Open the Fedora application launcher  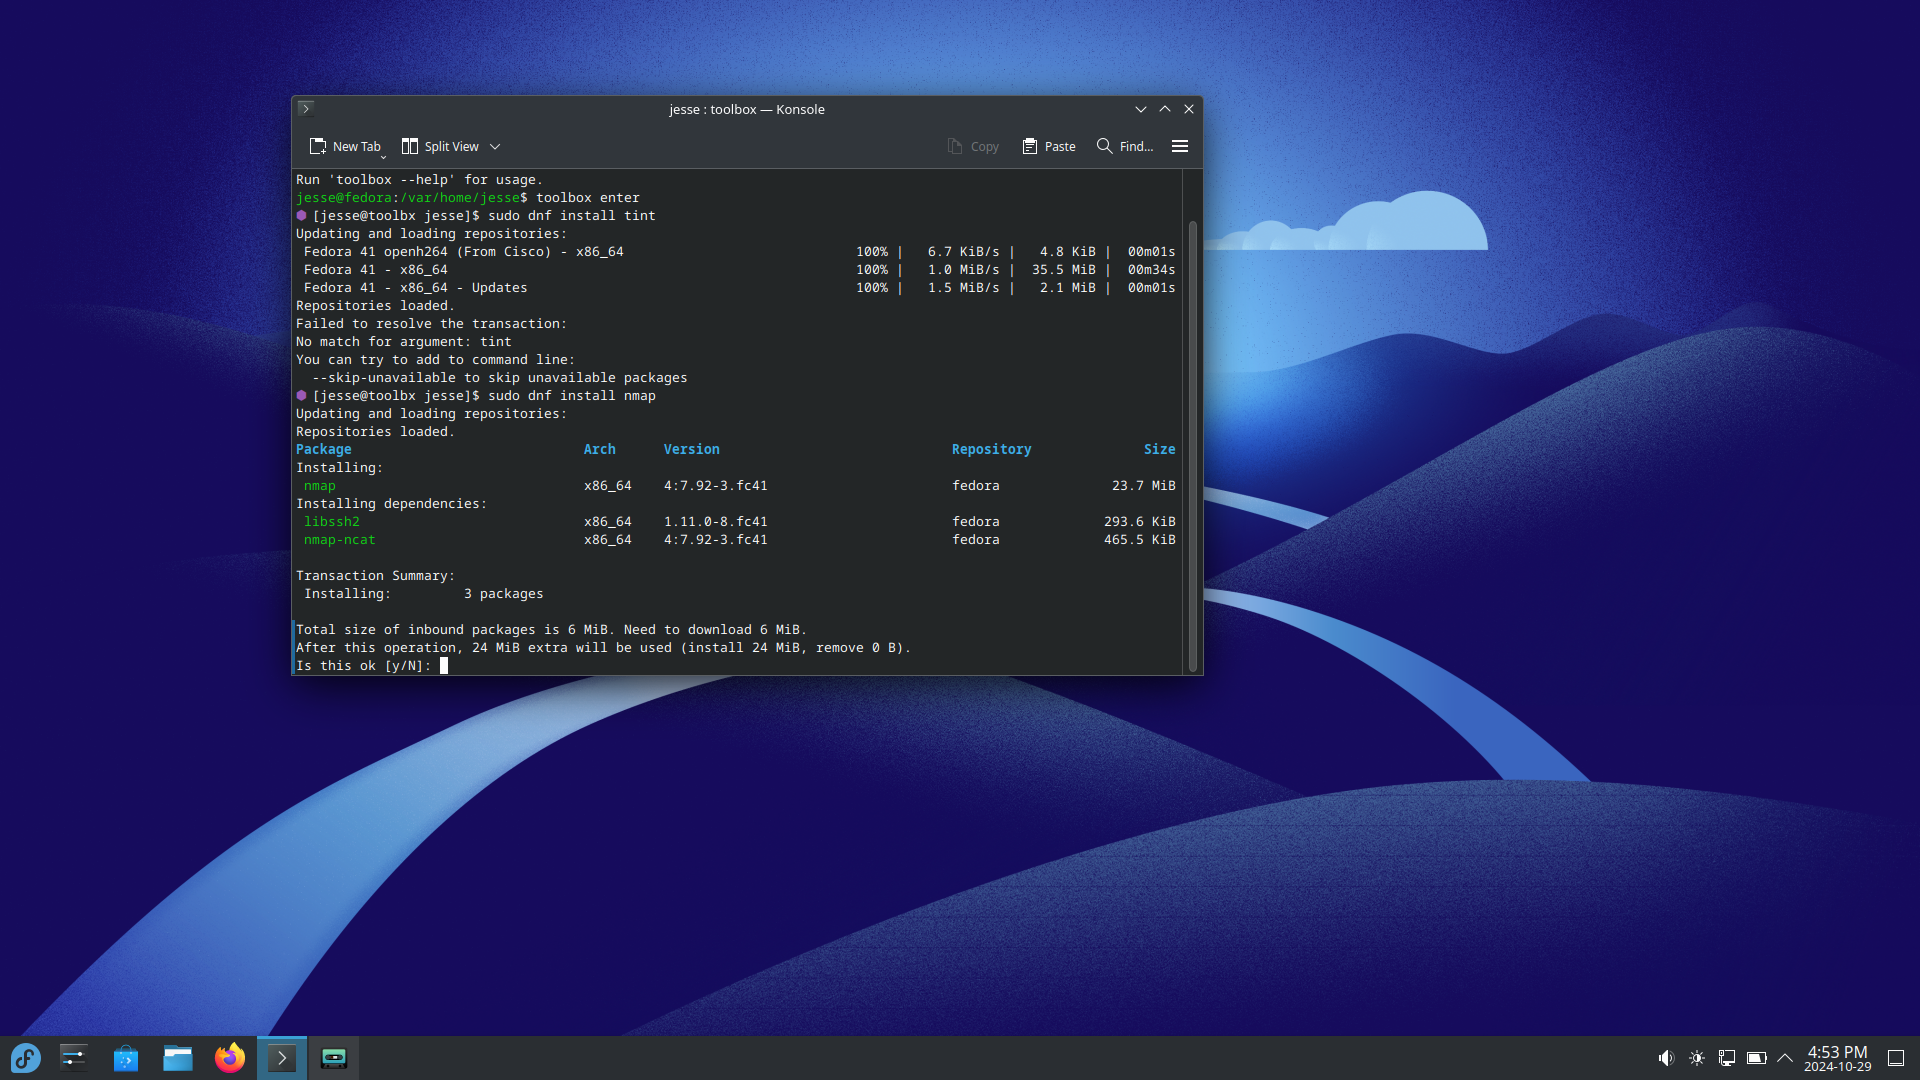point(26,1058)
